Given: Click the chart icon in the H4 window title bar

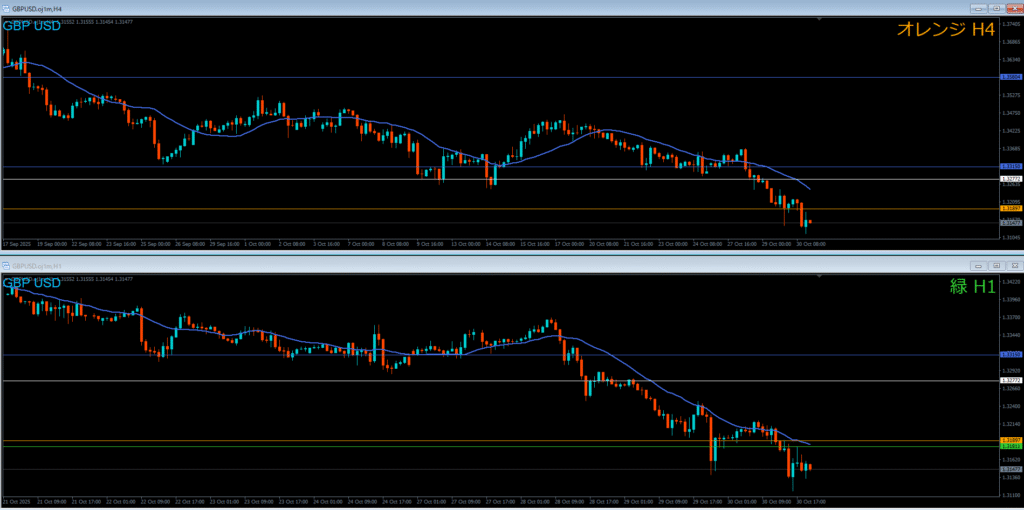Looking at the screenshot, I should click(6, 7).
